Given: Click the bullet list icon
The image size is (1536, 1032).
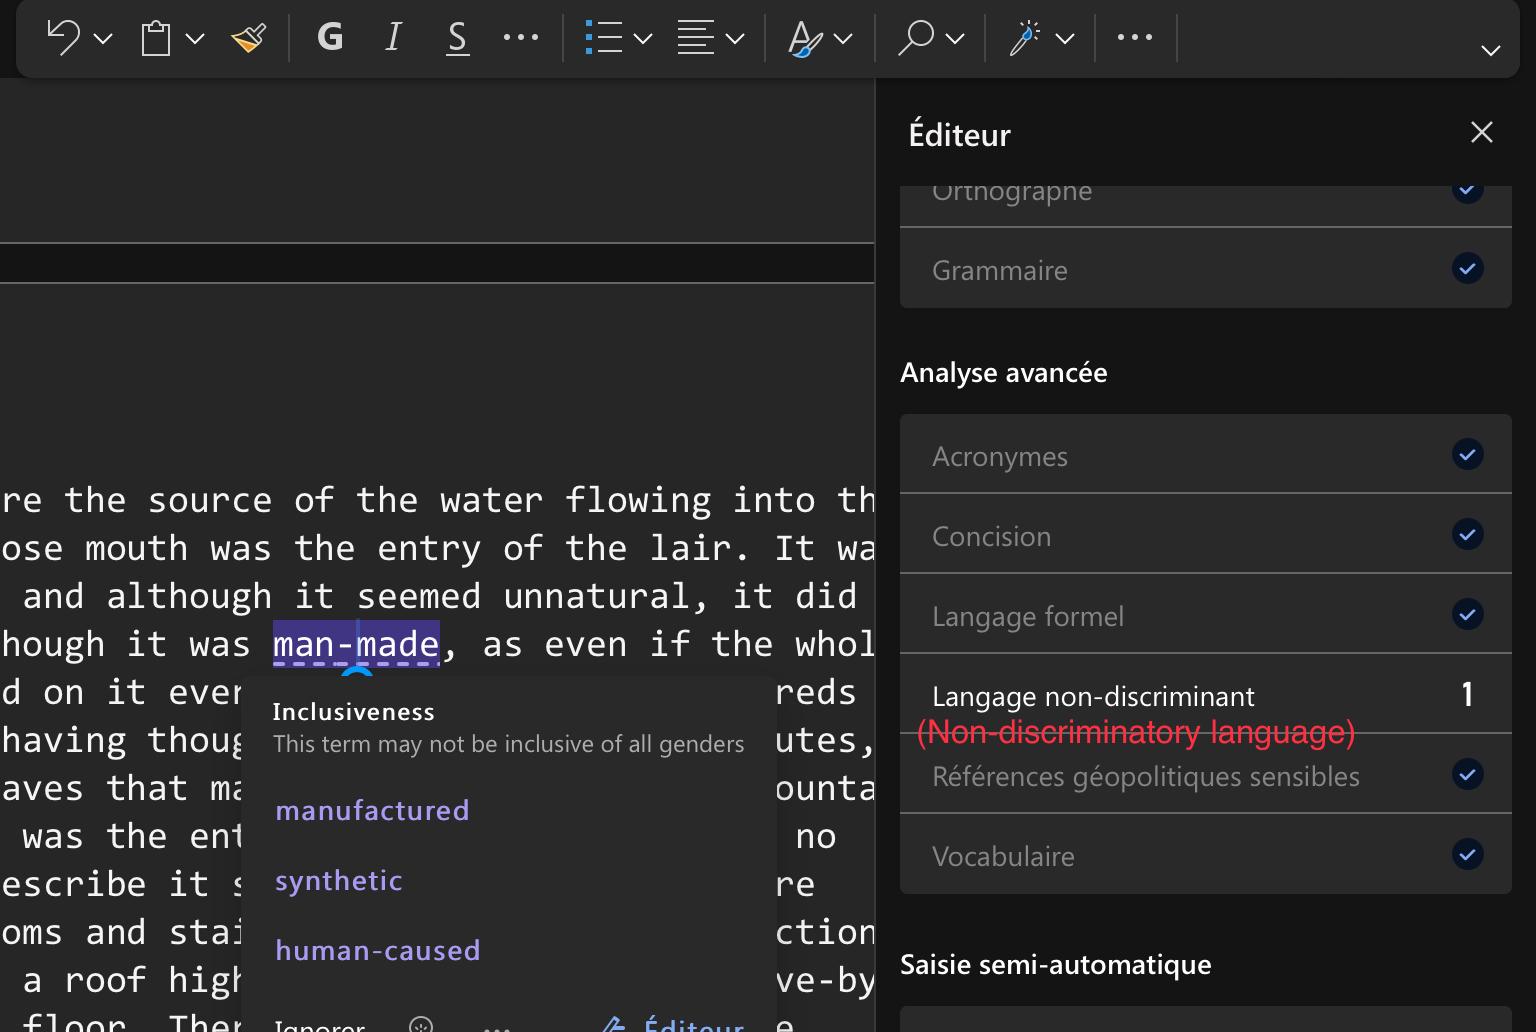Looking at the screenshot, I should (604, 38).
